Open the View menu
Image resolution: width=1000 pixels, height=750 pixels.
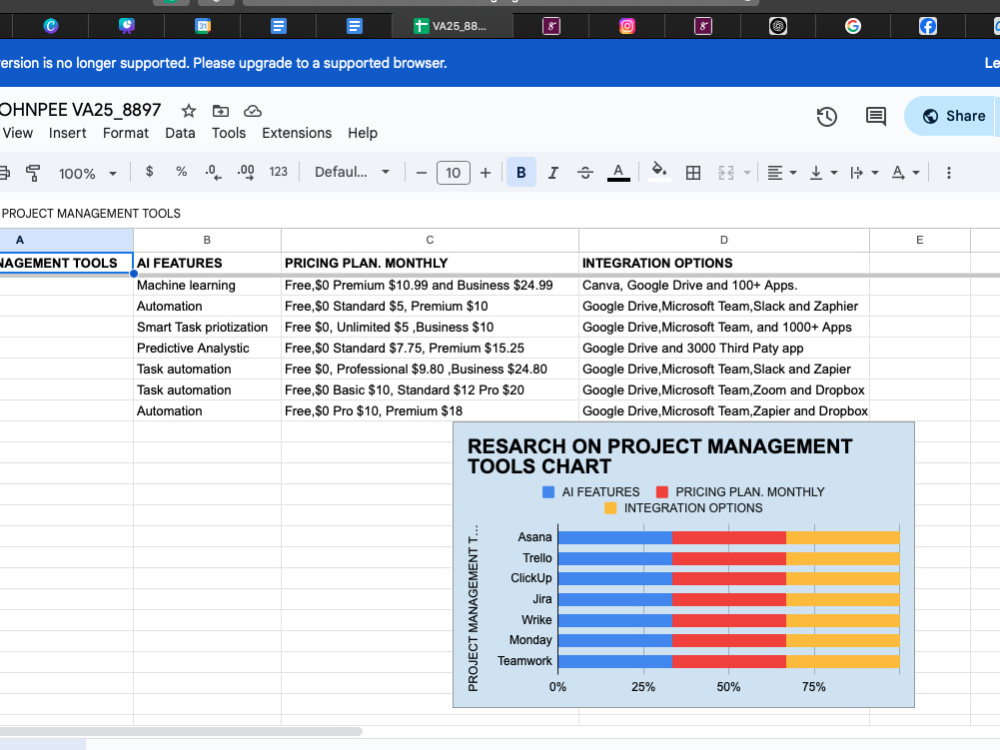click(x=17, y=133)
